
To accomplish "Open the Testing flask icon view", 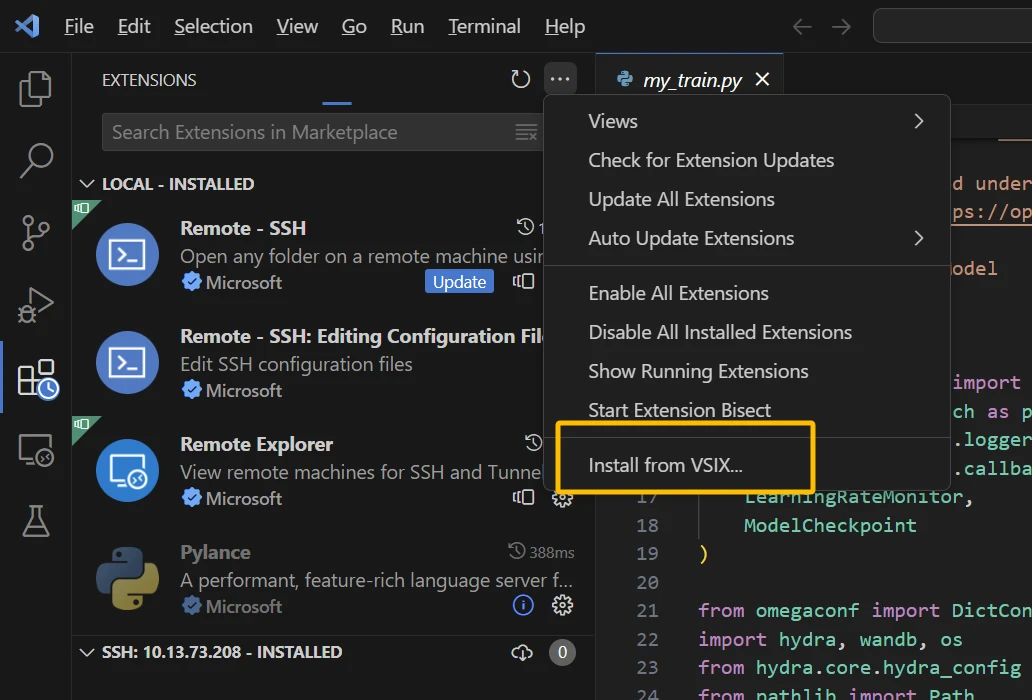I will point(36,520).
